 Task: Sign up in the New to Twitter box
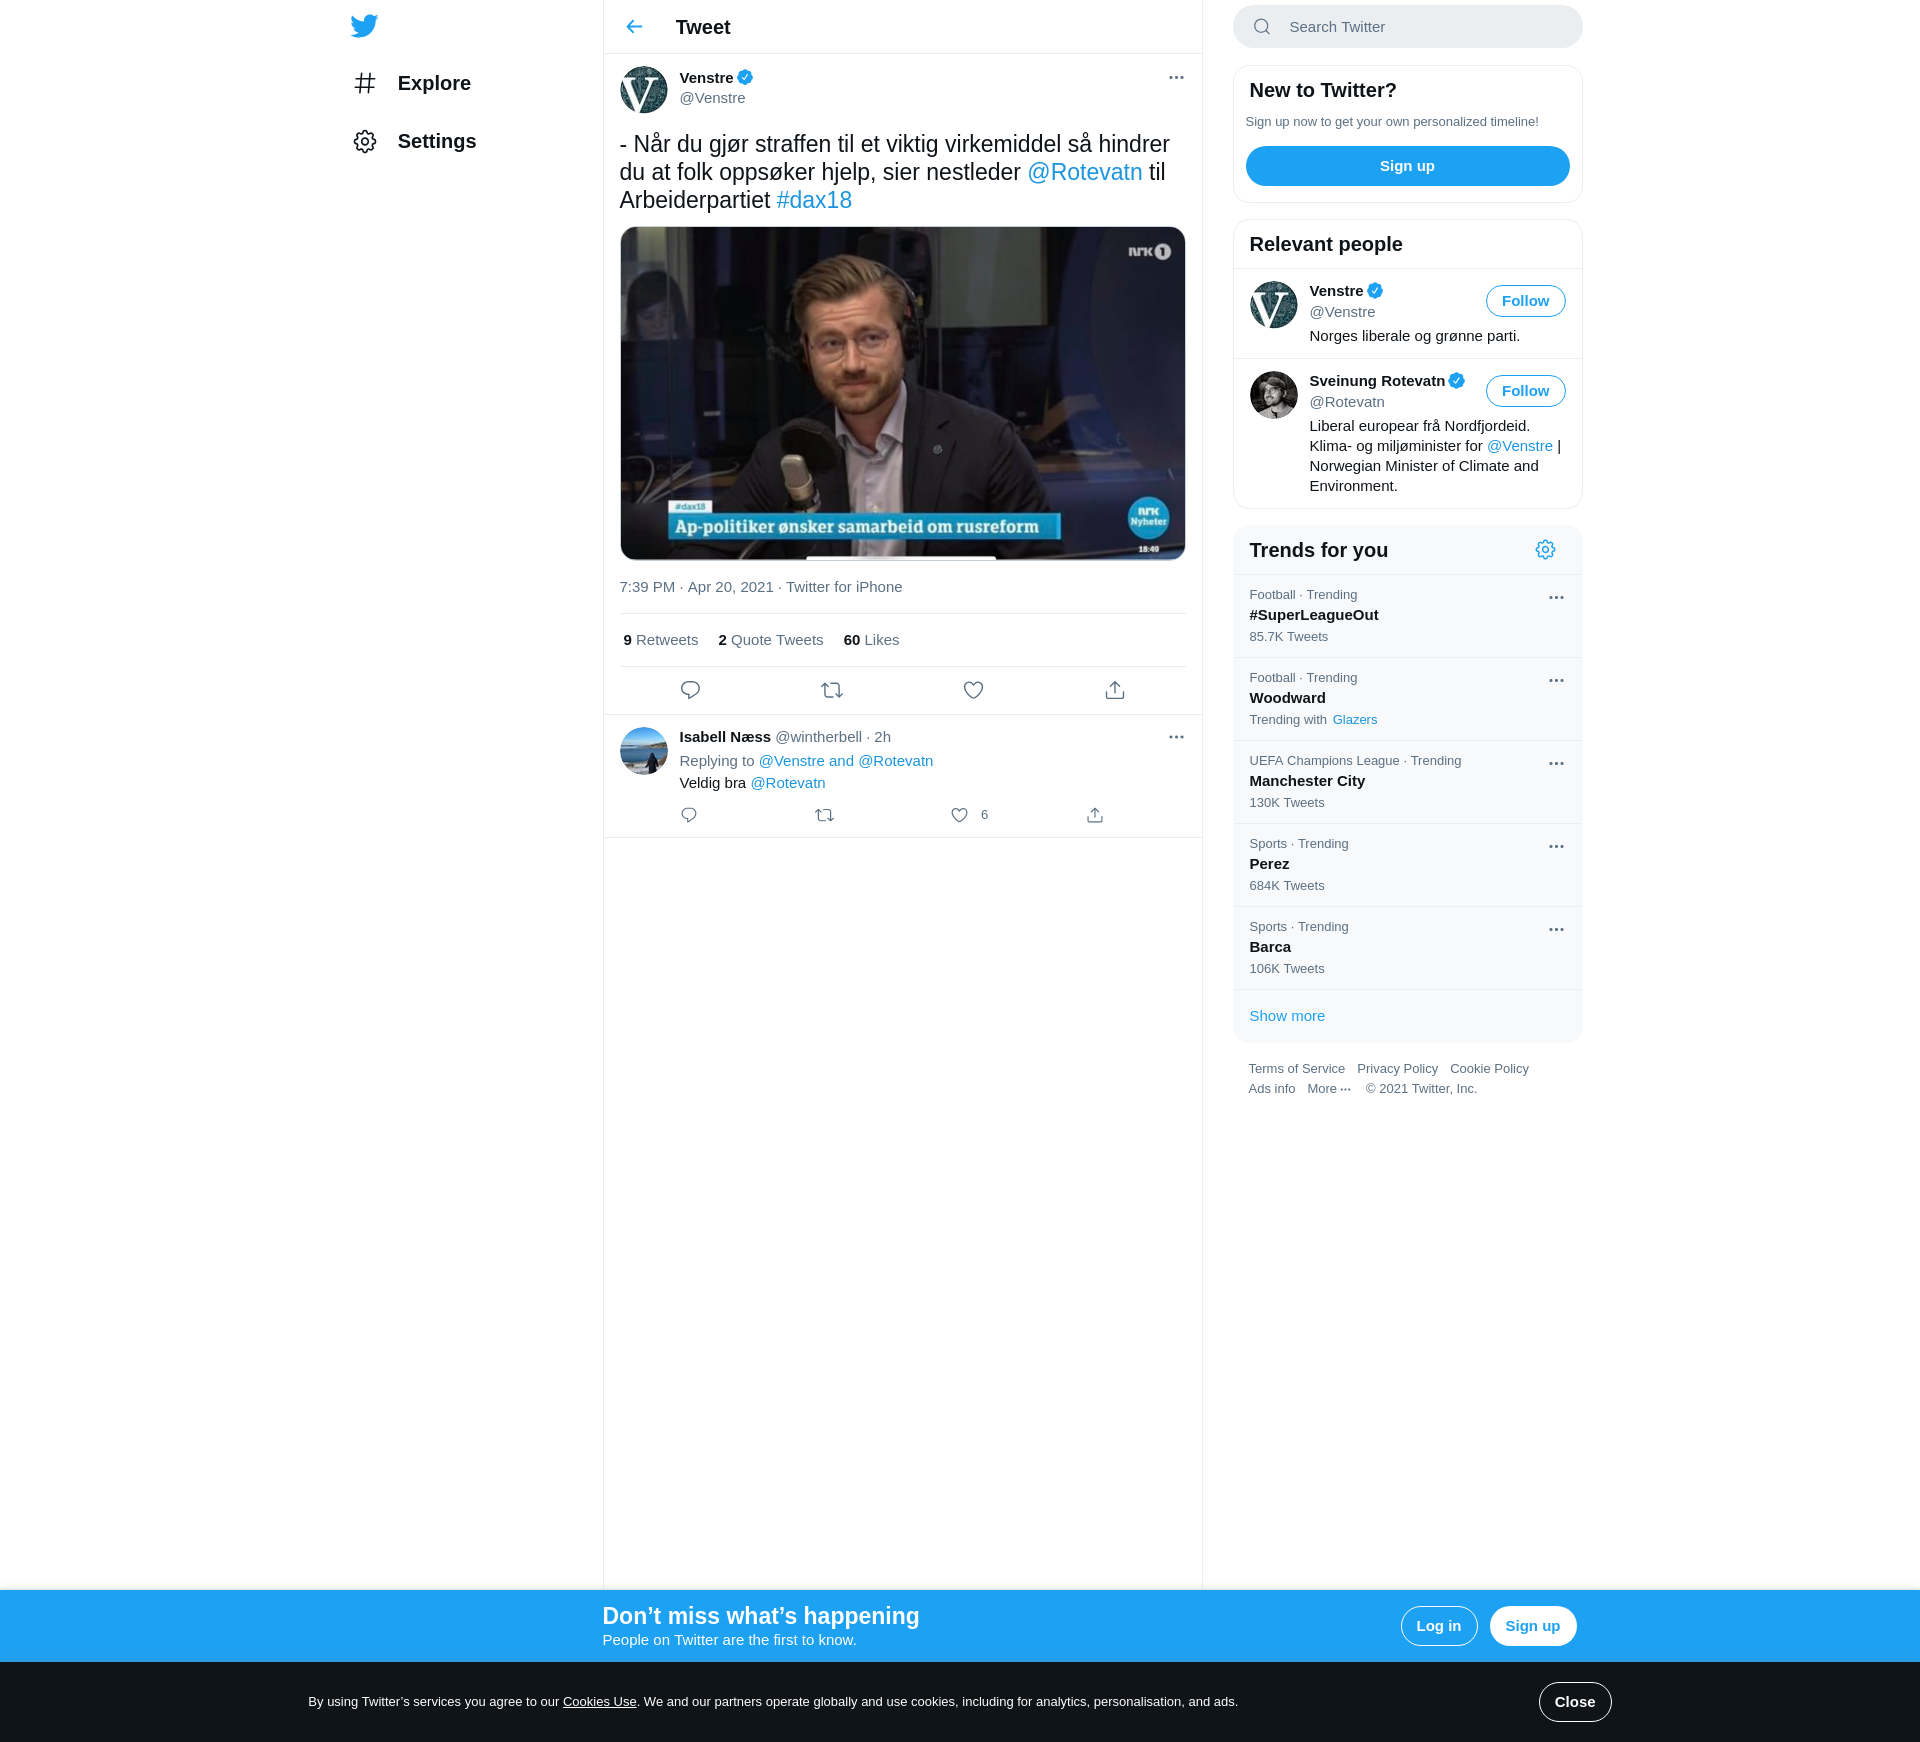(1407, 166)
